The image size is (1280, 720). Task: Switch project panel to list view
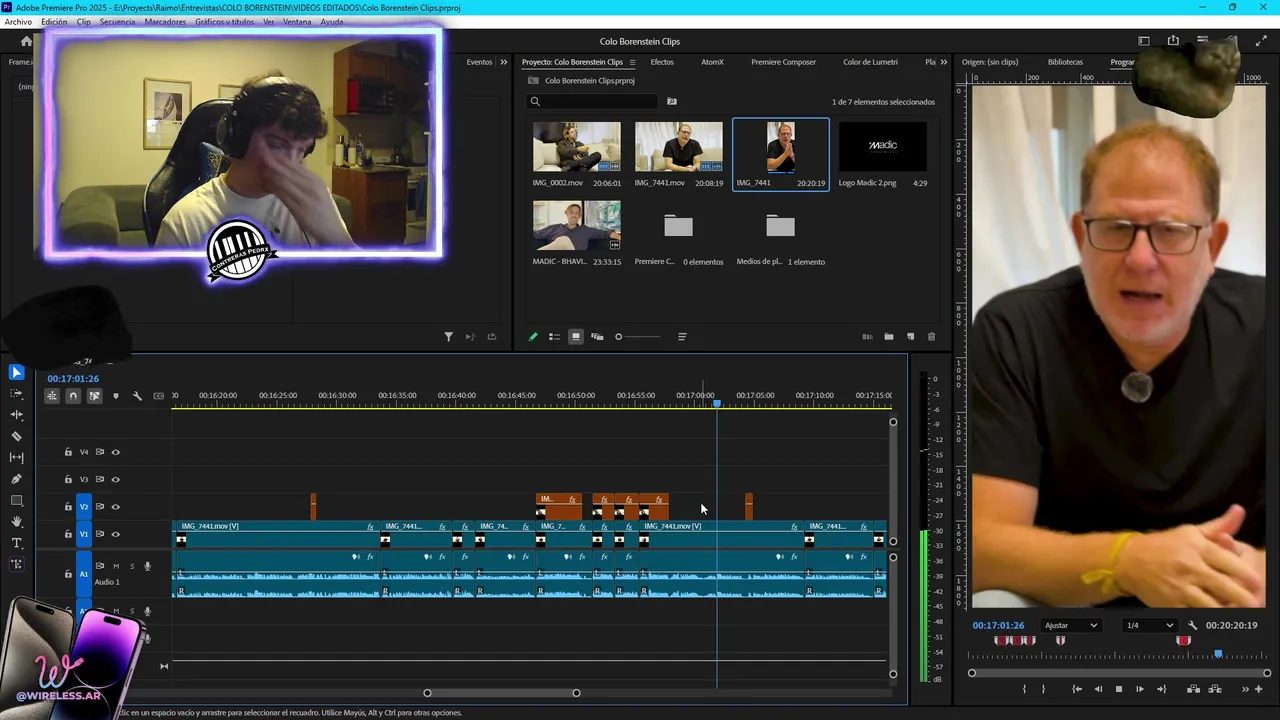click(x=554, y=337)
